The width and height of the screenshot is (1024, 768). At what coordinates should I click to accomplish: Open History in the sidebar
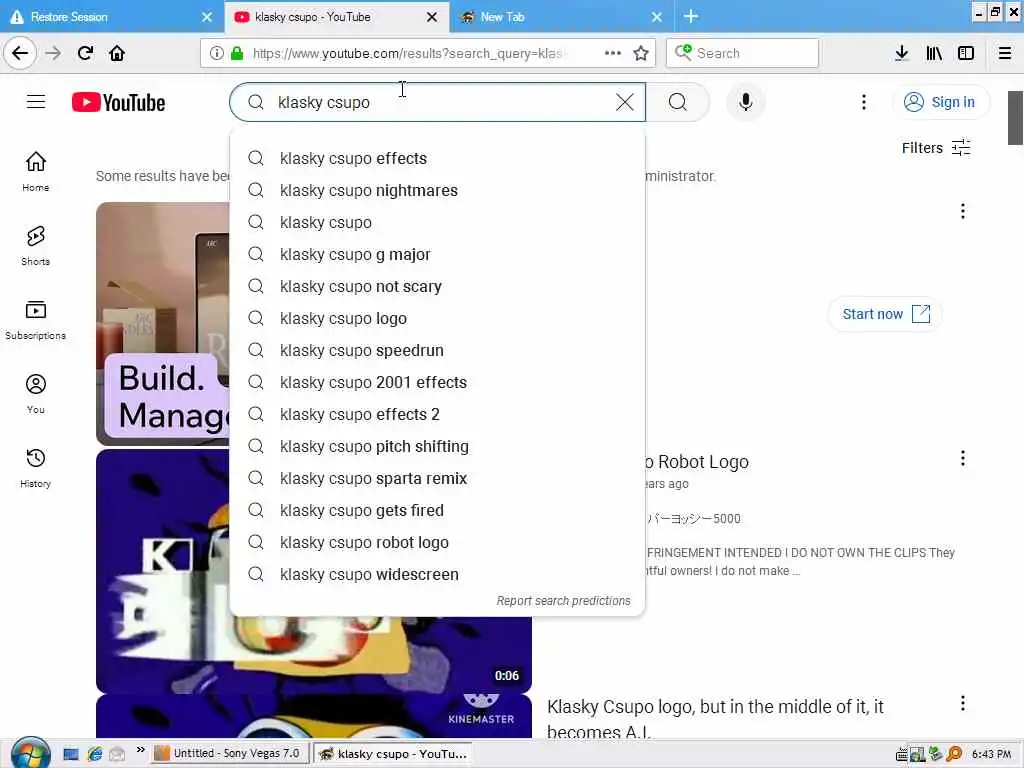(36, 468)
